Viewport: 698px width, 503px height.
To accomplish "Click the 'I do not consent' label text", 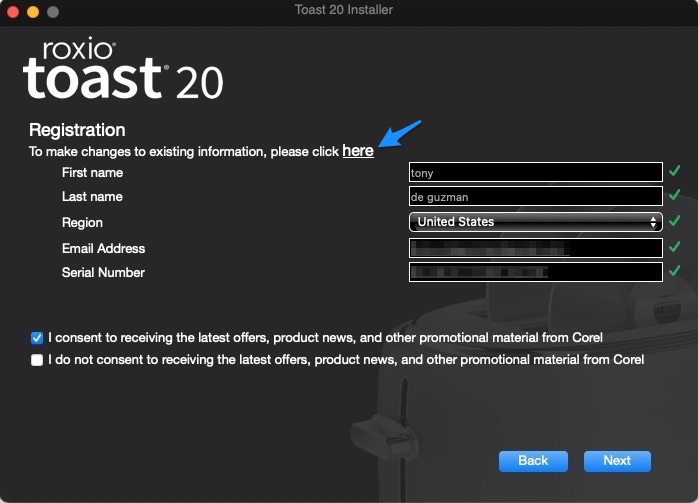I will [x=346, y=360].
